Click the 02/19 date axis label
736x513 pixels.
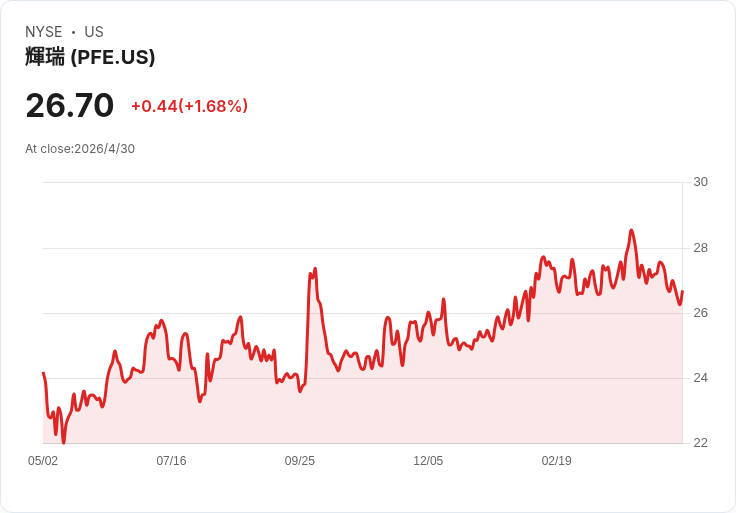(557, 461)
